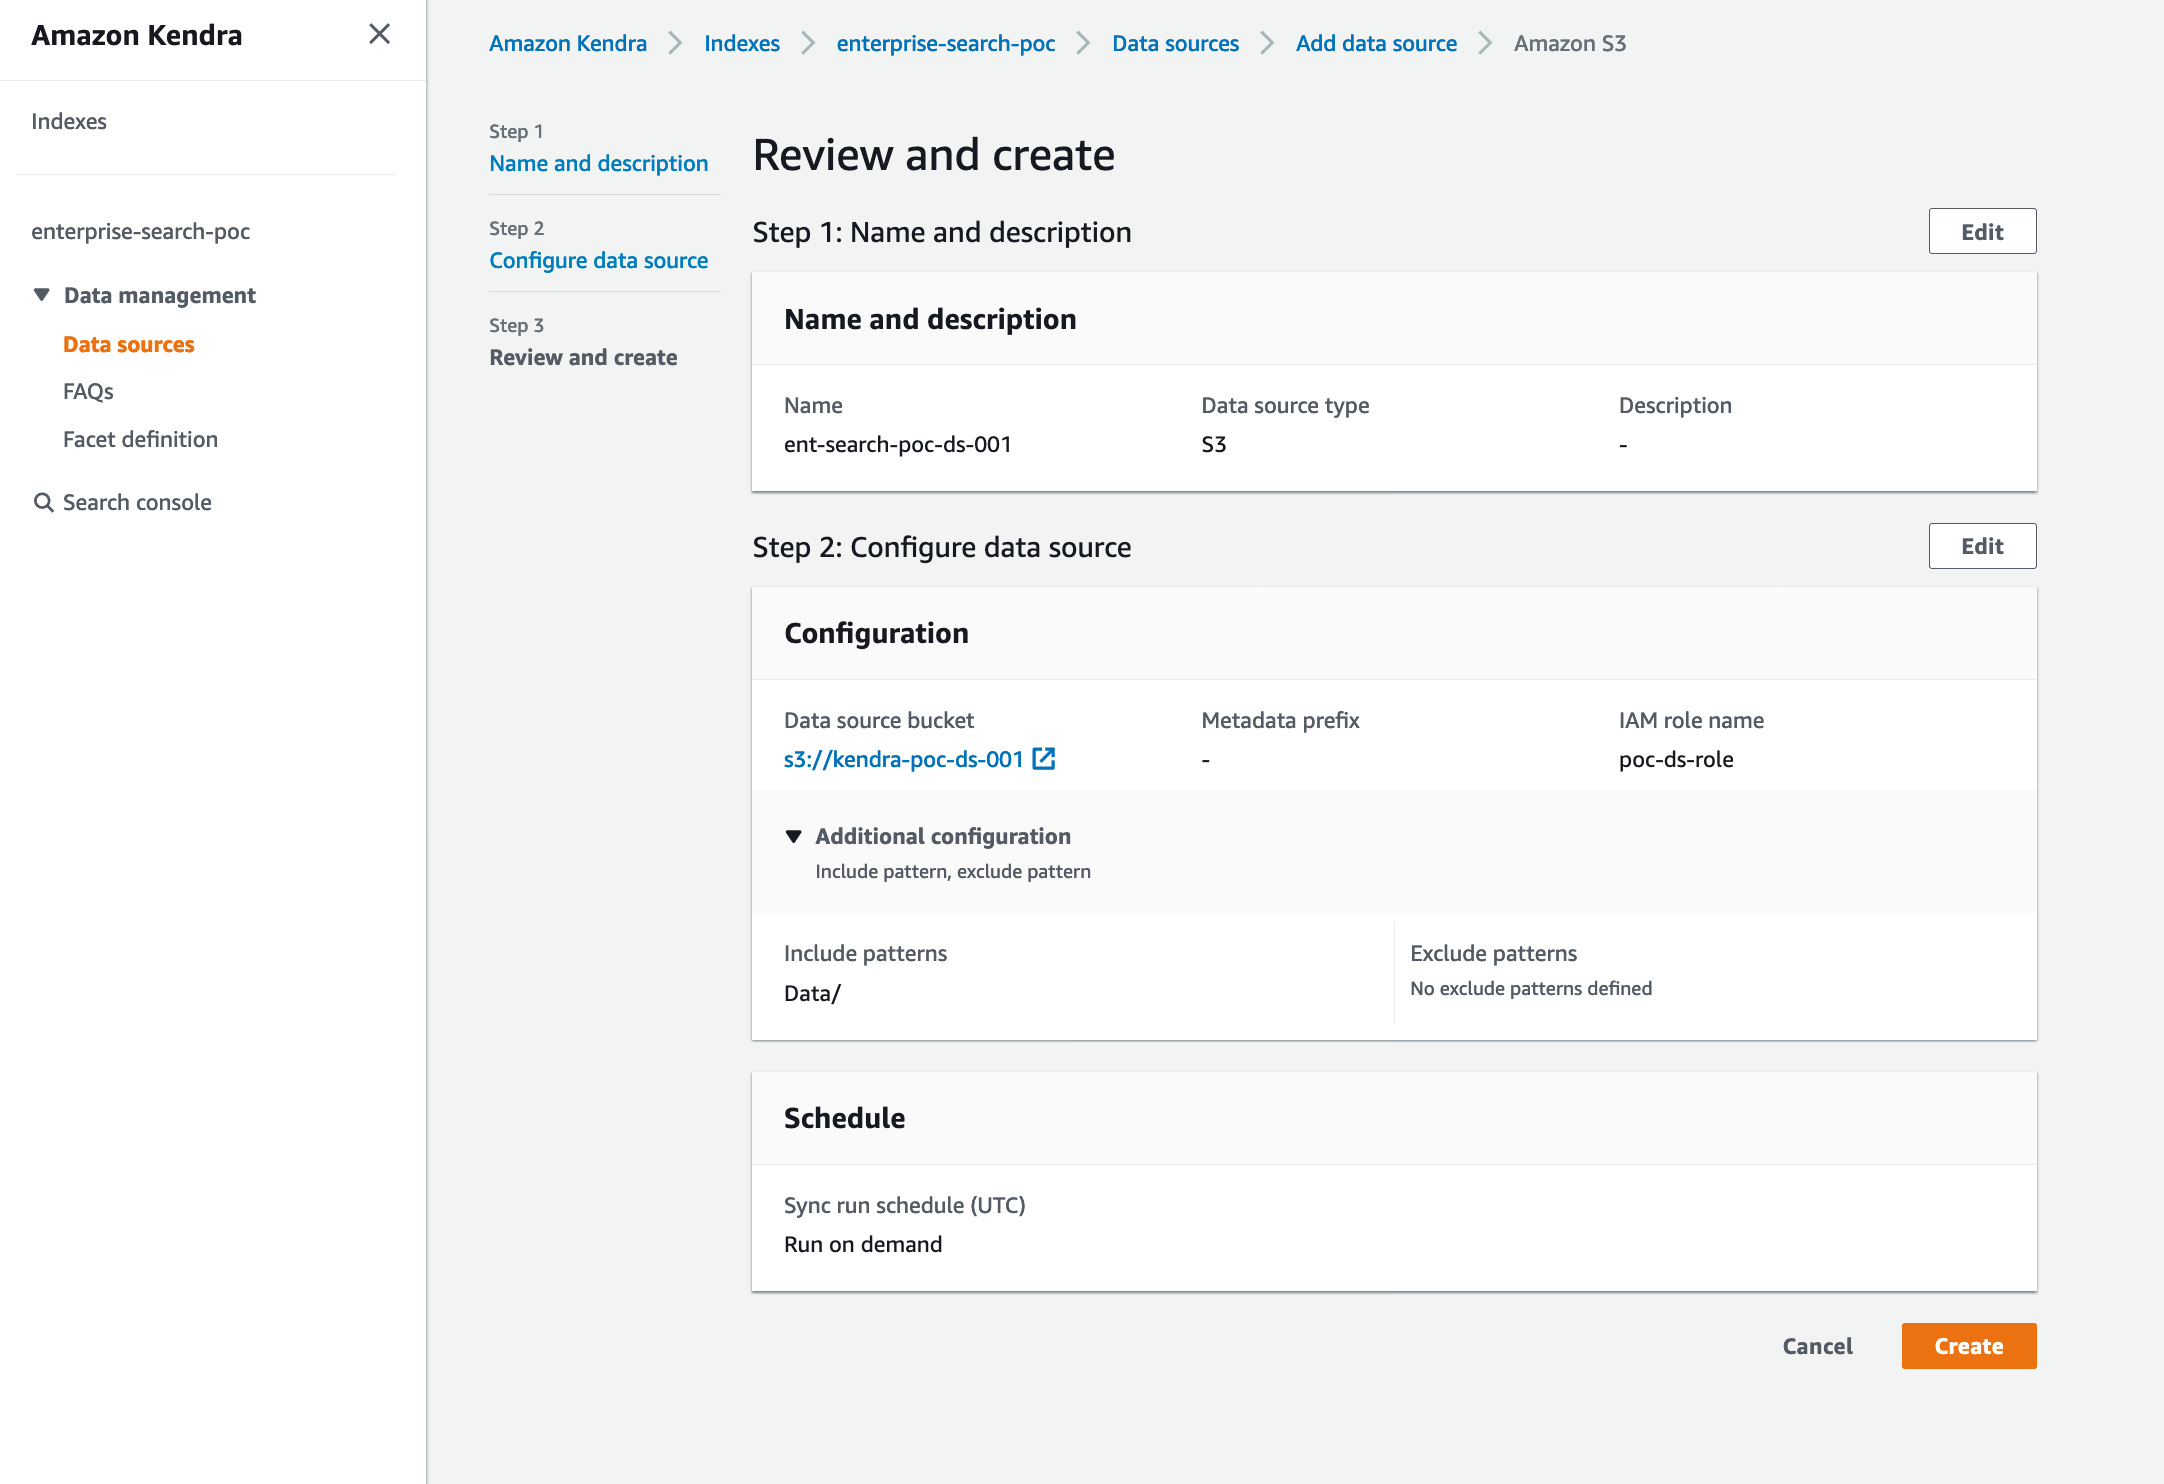Click No exclude patterns defined text
The image size is (2164, 1484).
coord(1531,988)
